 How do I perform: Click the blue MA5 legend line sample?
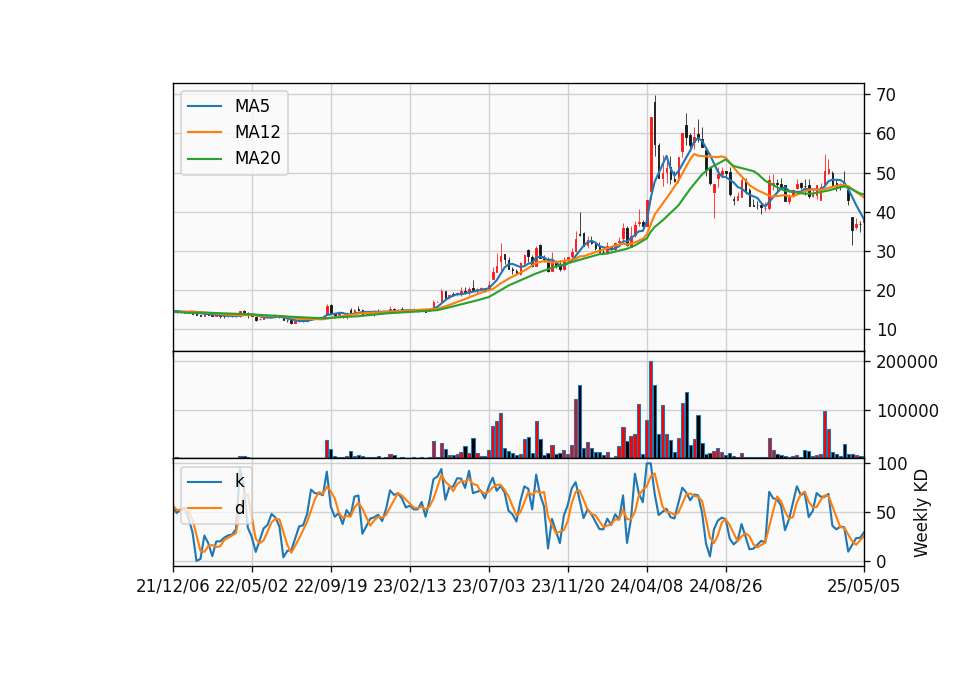coord(204,106)
